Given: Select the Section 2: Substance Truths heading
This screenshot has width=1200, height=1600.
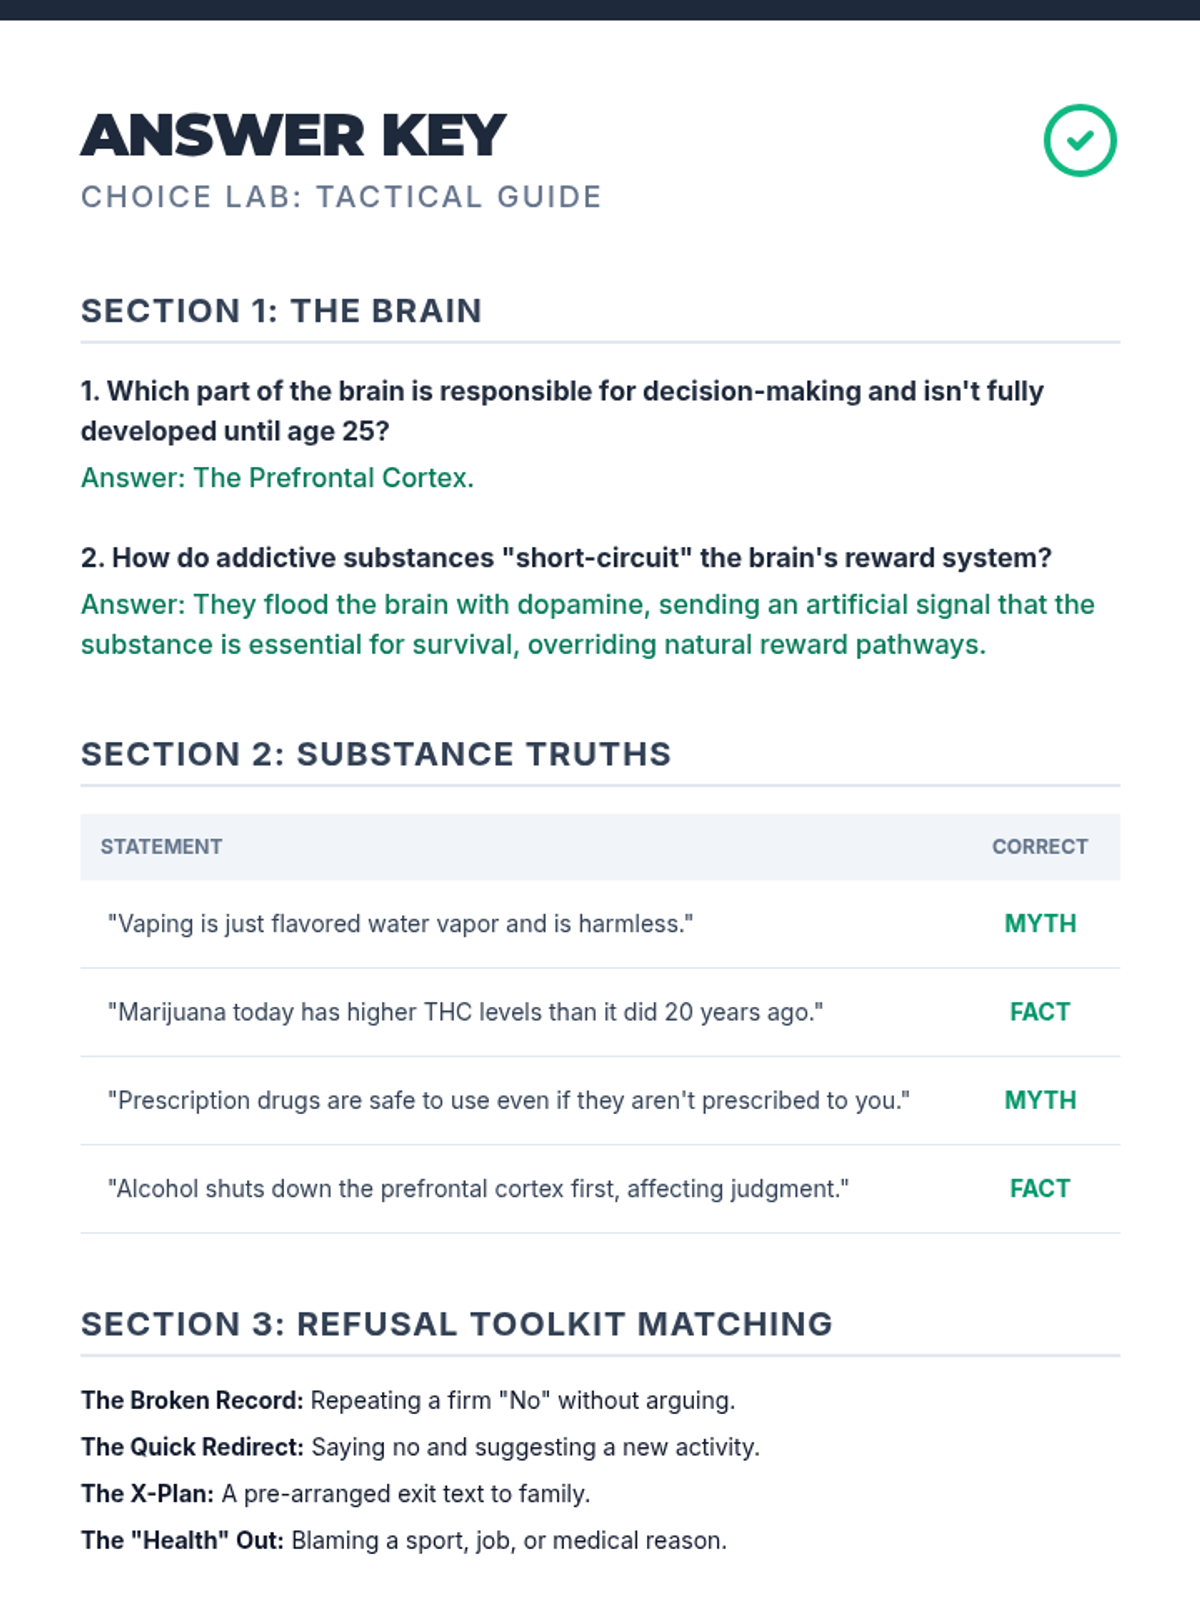Looking at the screenshot, I should tap(375, 754).
